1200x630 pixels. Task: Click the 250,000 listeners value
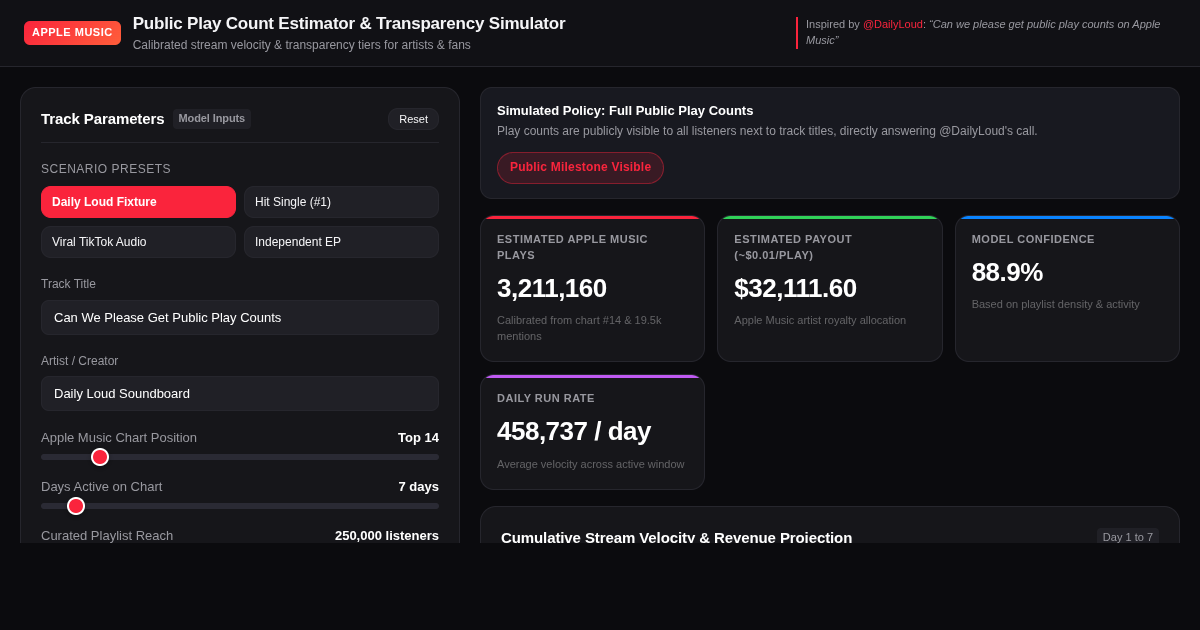[387, 536]
